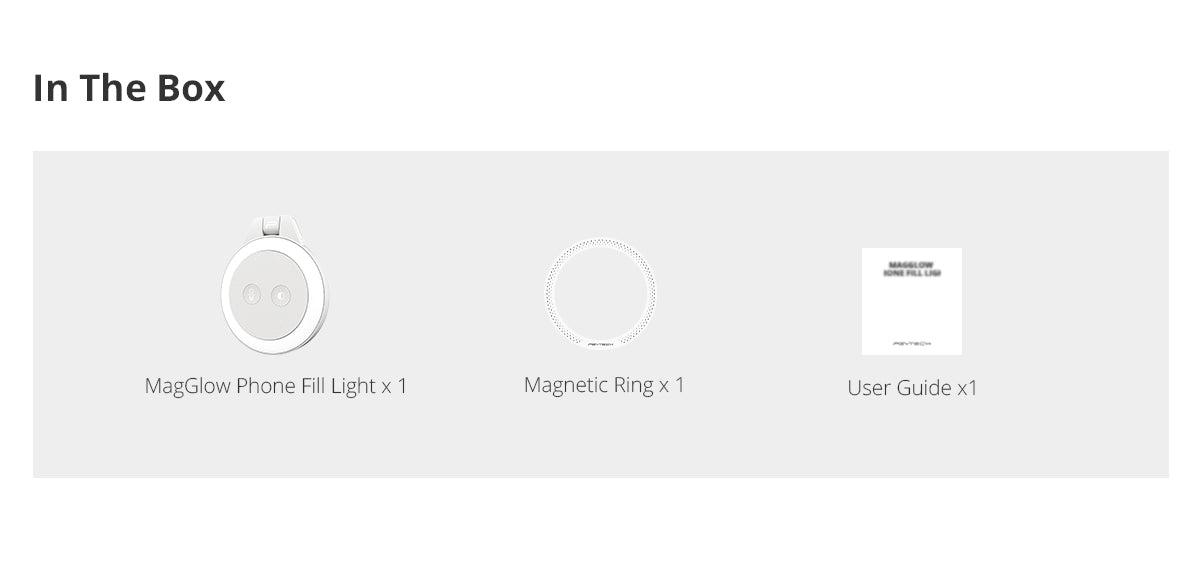This screenshot has height=570, width=1200.
Task: Click the "x 1" quantity after Fill Light
Action: tap(395, 386)
